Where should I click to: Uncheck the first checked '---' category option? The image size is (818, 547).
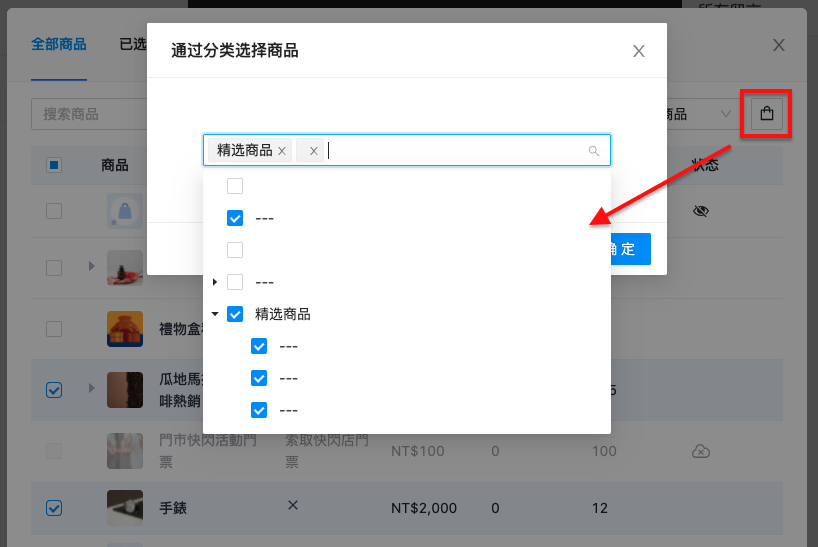pos(235,218)
